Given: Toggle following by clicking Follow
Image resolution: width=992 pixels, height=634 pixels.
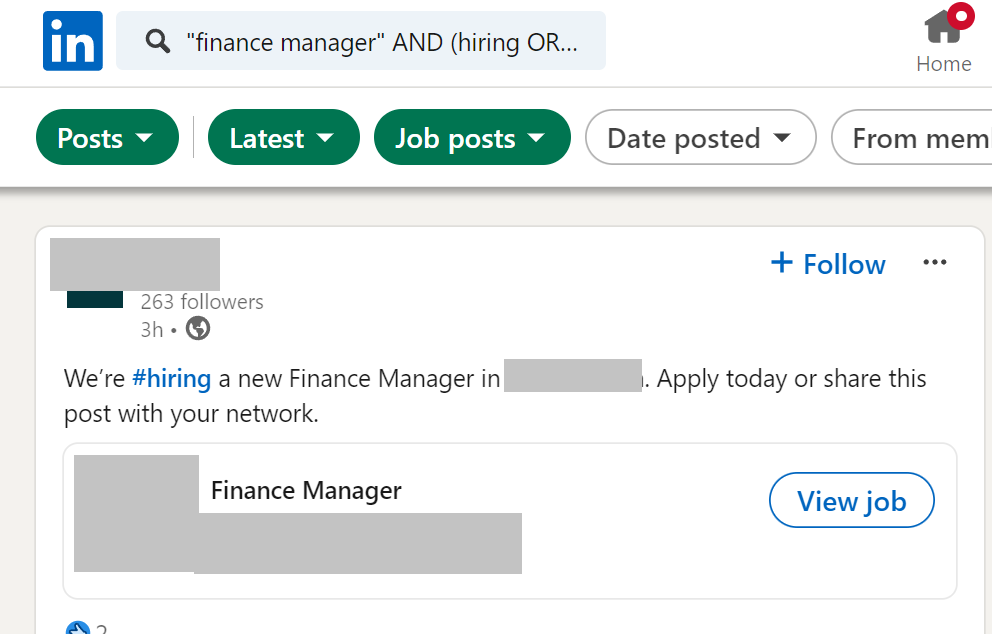Looking at the screenshot, I should tap(827, 263).
